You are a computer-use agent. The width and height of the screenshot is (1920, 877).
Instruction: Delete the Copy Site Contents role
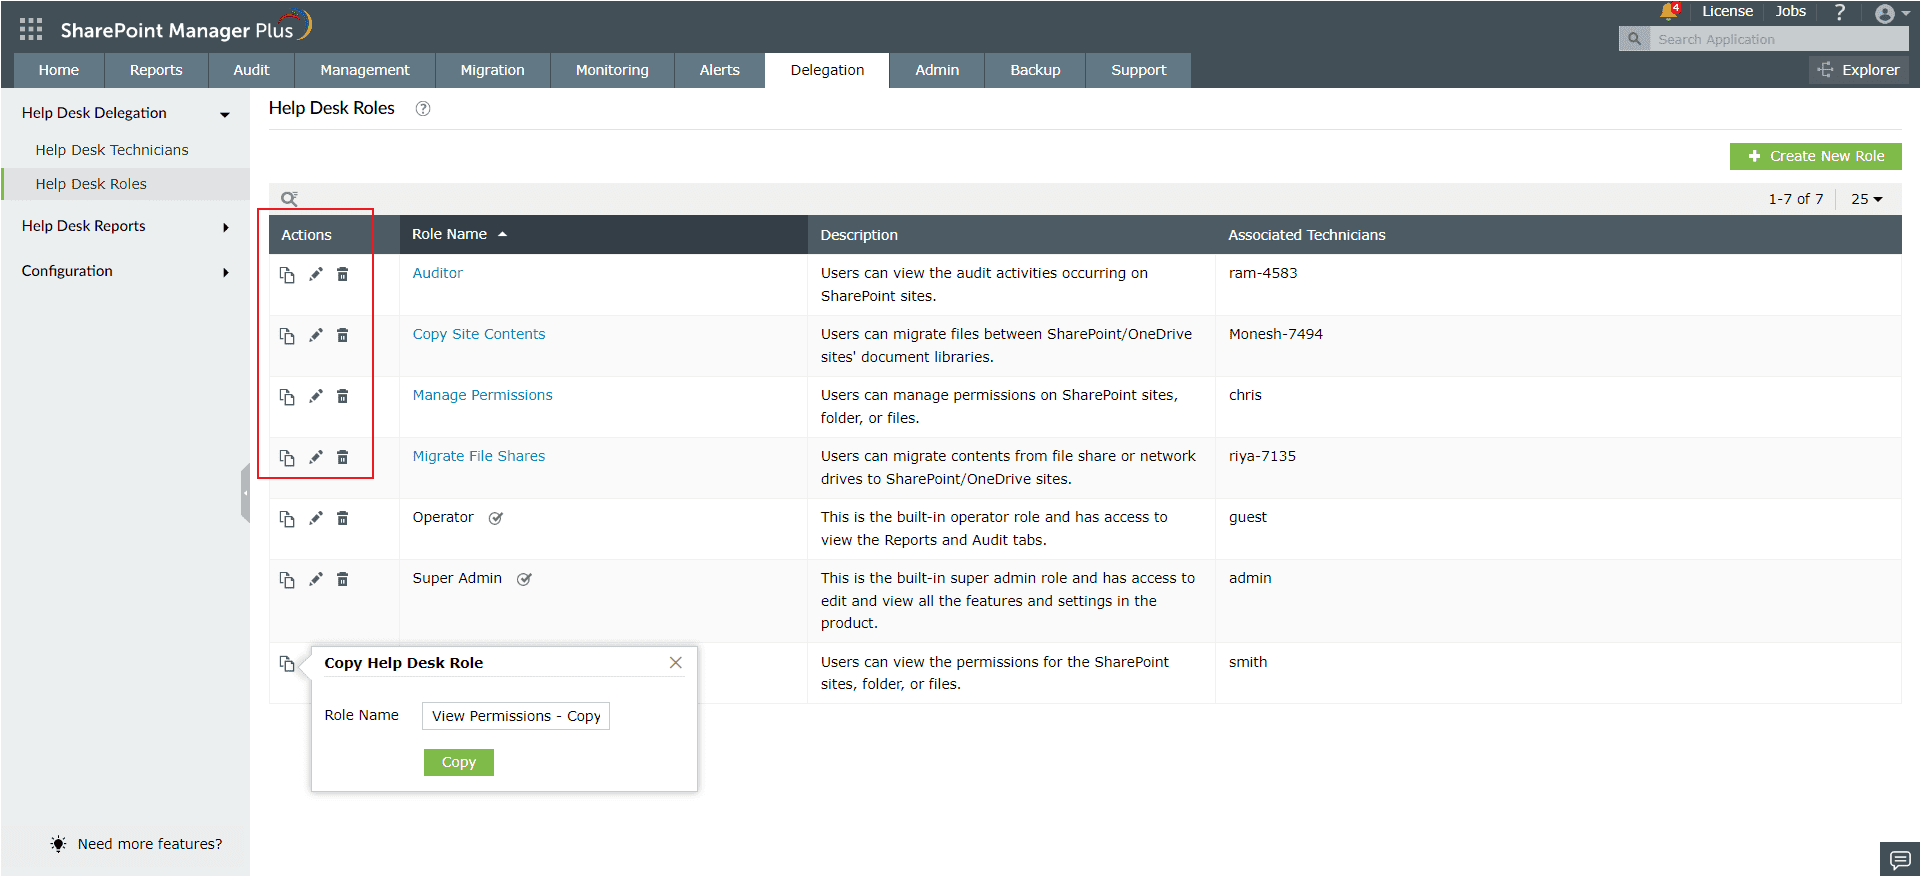343,335
